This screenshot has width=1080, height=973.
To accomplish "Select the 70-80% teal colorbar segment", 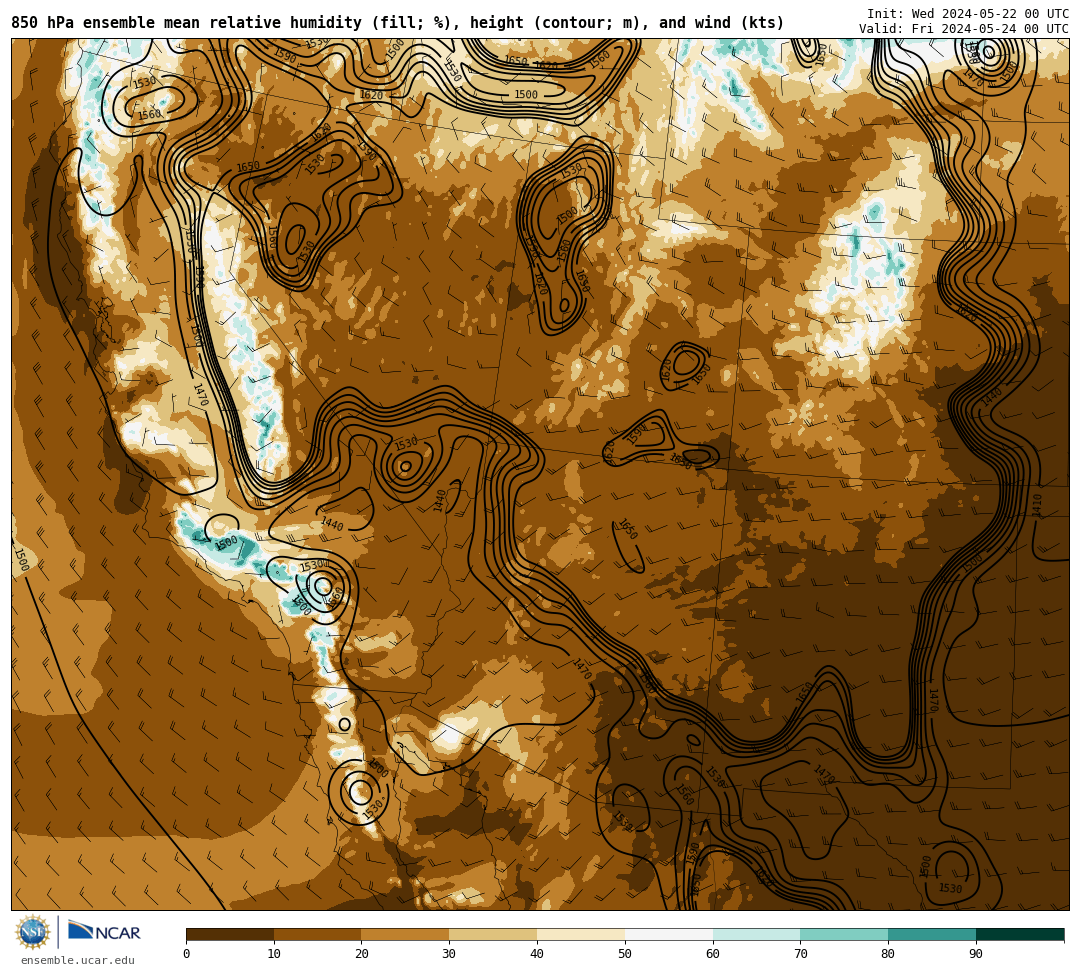I will (844, 934).
